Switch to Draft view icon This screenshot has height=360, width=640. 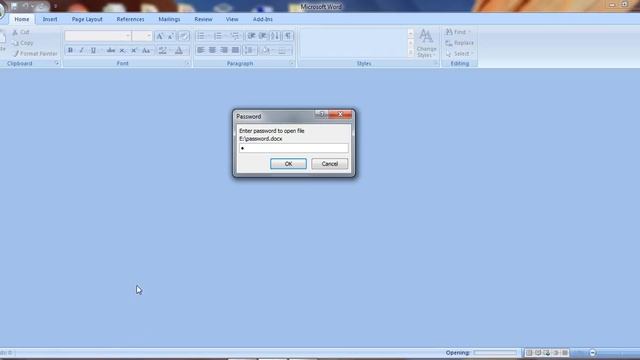tap(565, 353)
